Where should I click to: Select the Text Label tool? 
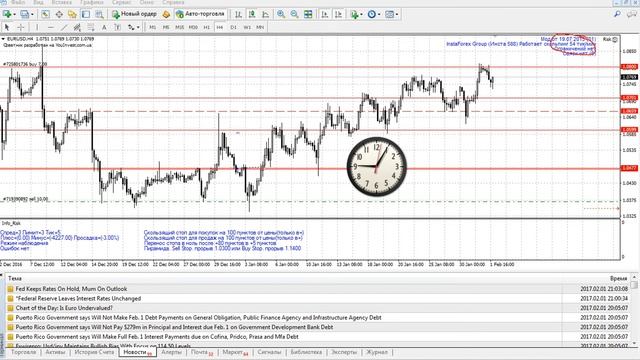[118, 27]
